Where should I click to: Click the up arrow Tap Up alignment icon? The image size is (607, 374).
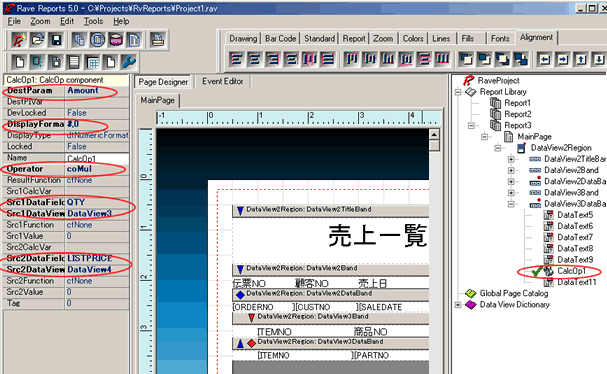pos(581,59)
